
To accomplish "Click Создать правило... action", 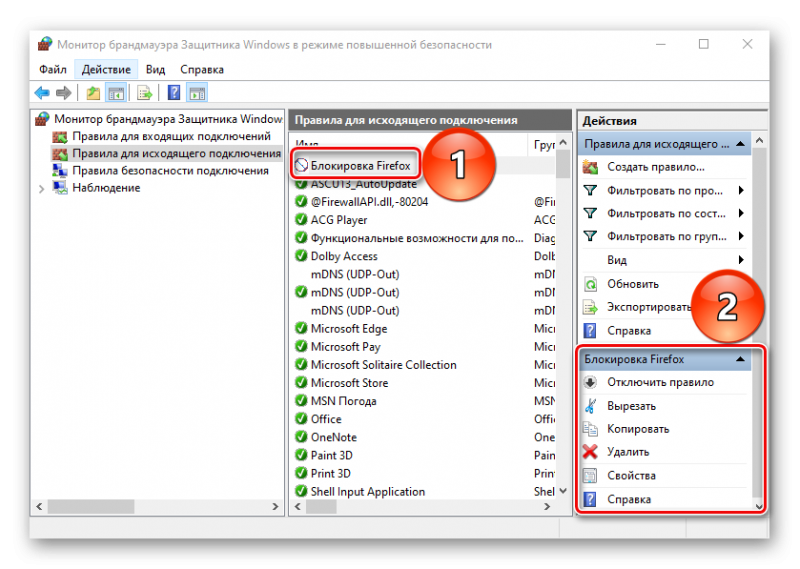I will (x=656, y=167).
